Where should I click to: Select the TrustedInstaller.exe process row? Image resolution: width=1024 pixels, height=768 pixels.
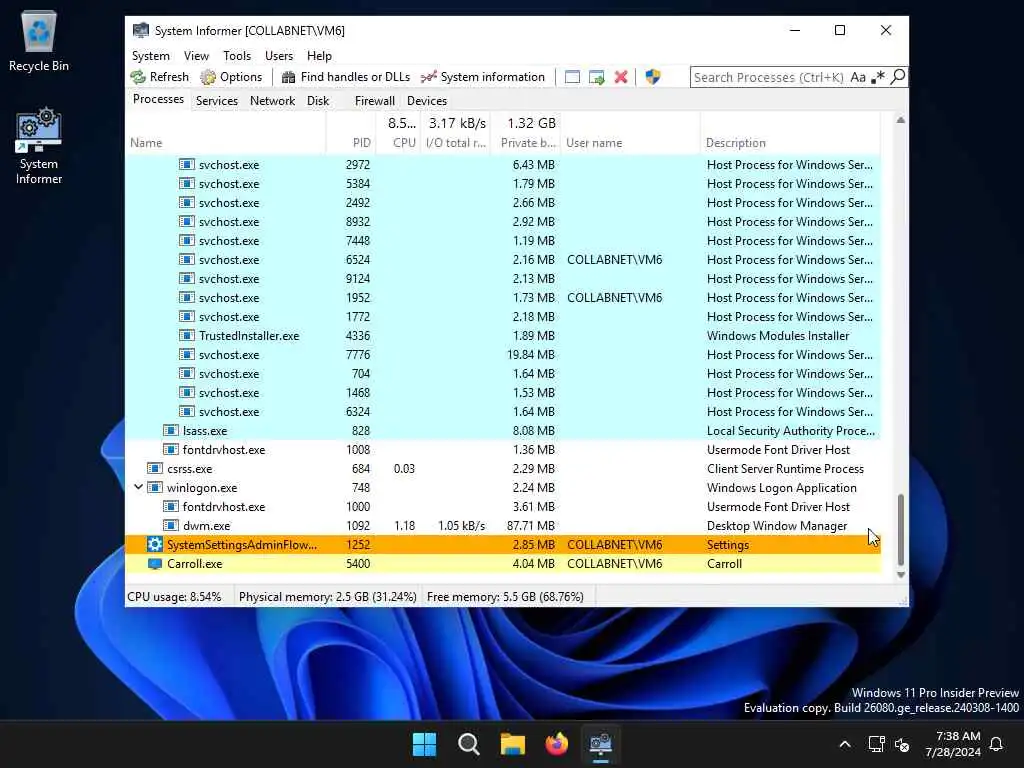(503, 336)
